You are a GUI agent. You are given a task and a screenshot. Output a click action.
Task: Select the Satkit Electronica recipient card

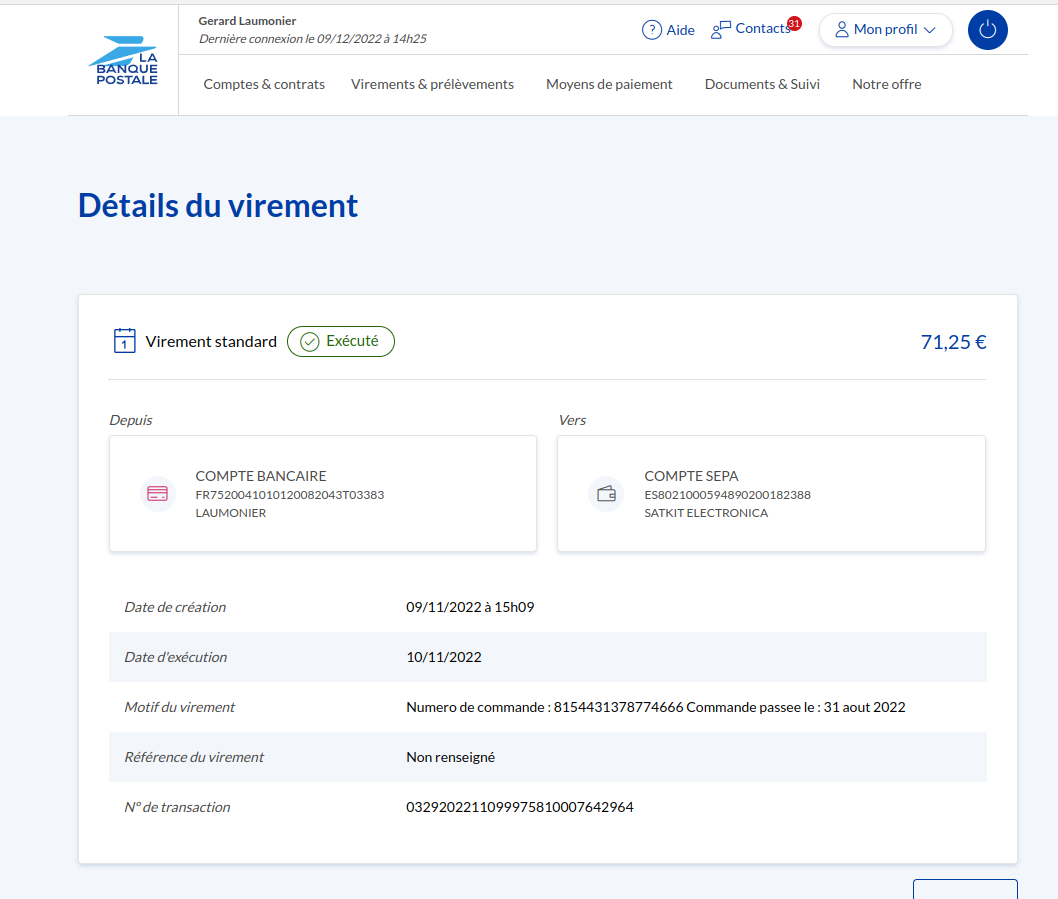(x=770, y=494)
